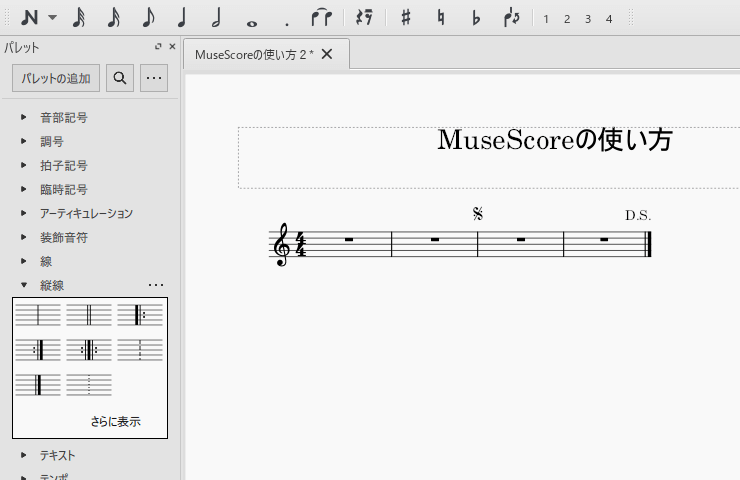Select dashed barline in palette

tap(140, 350)
